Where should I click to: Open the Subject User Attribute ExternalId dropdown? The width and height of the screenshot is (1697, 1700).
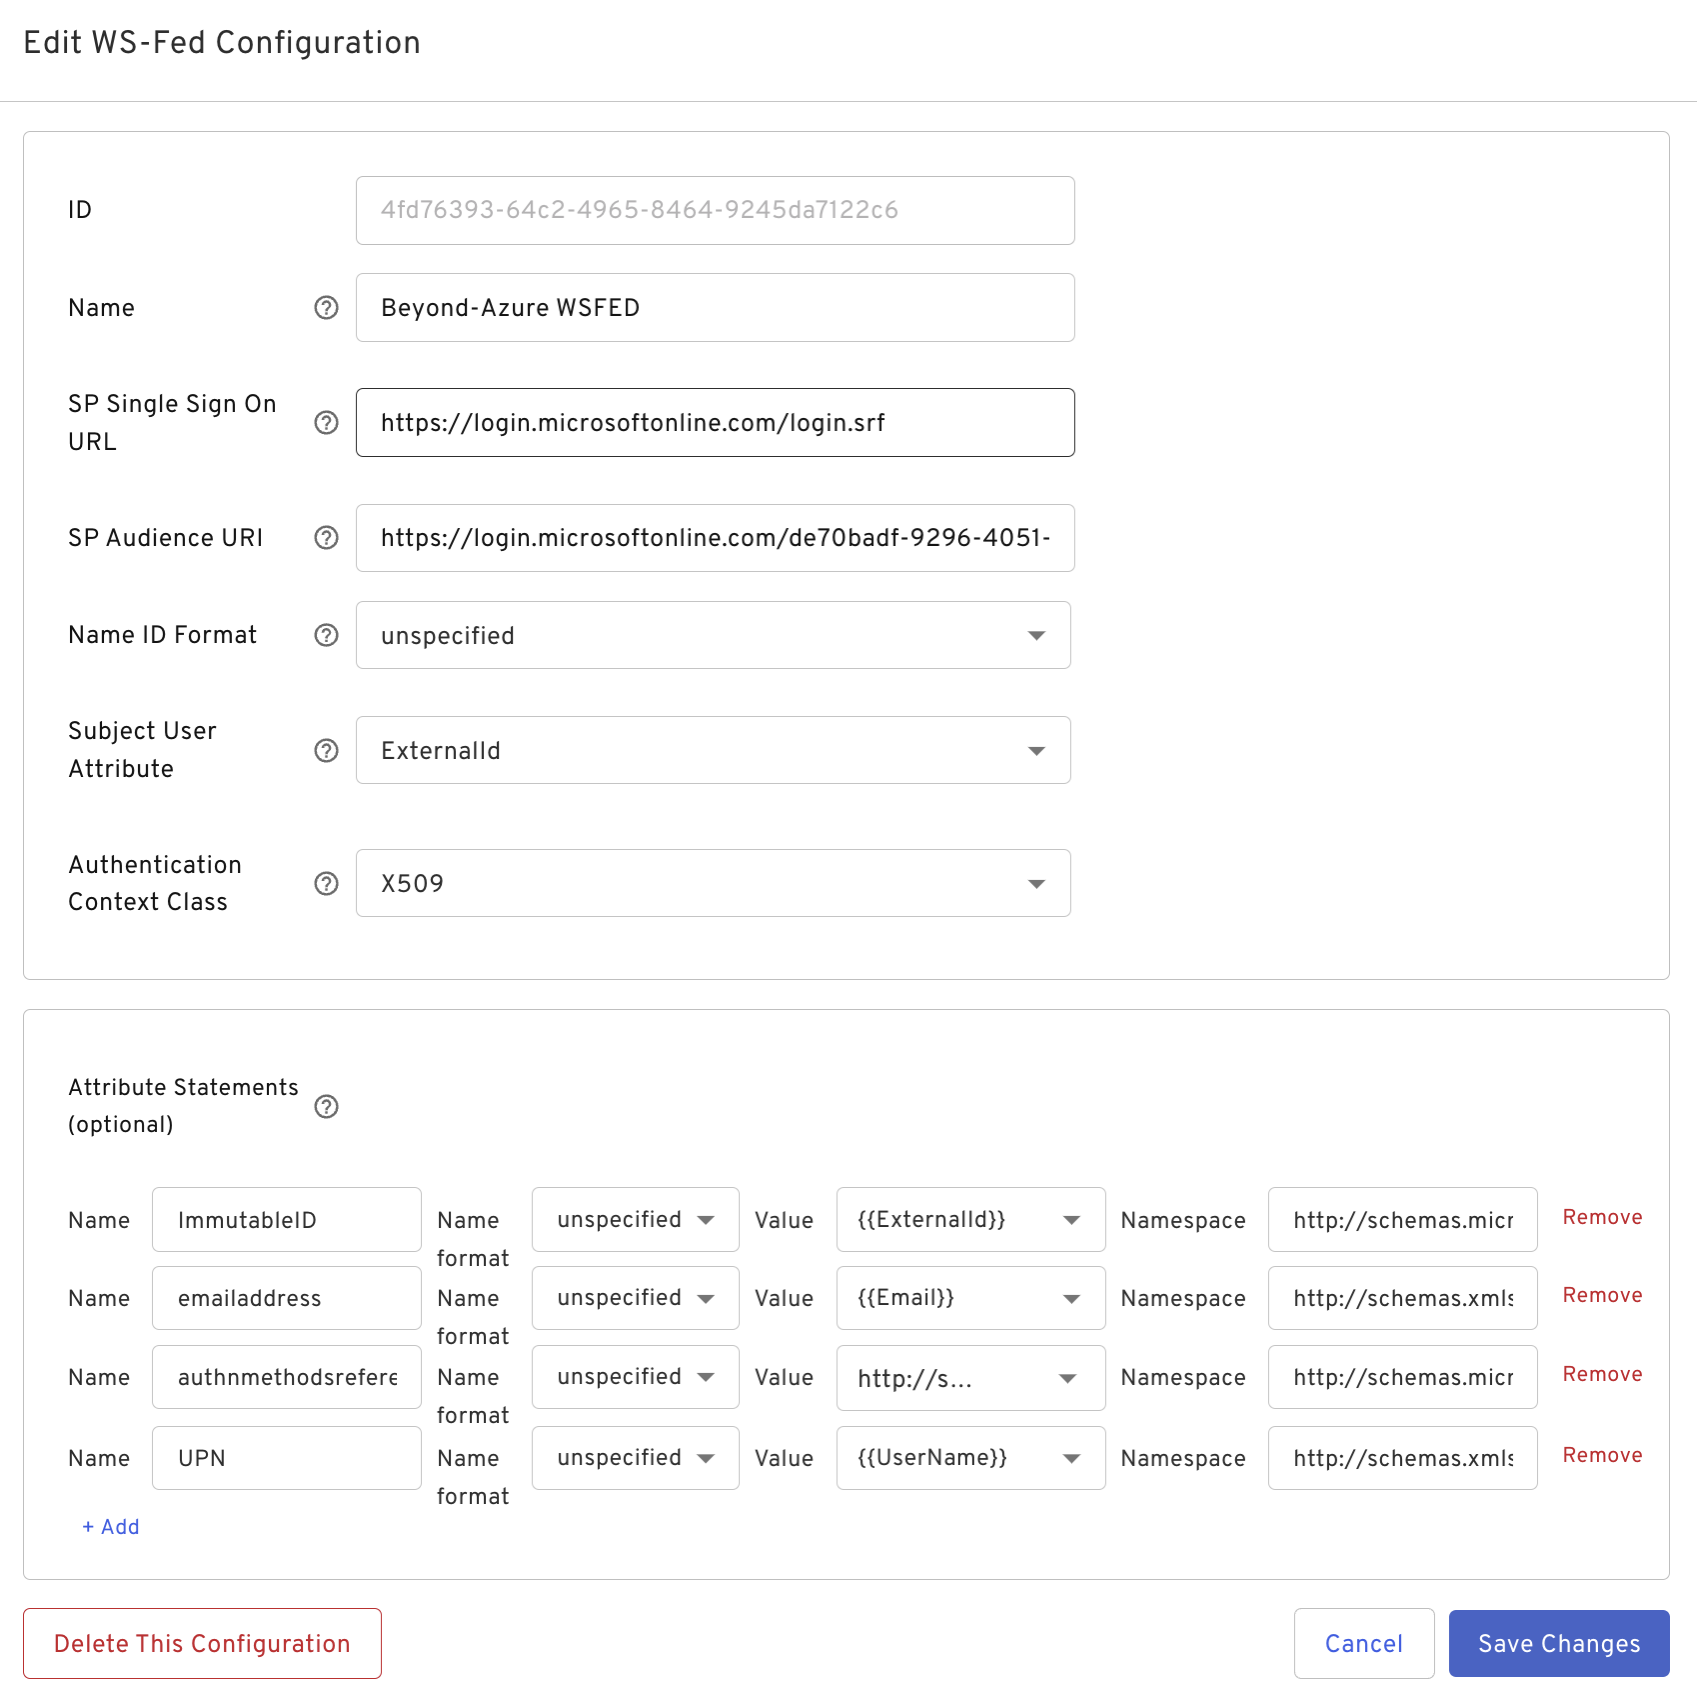(x=712, y=750)
